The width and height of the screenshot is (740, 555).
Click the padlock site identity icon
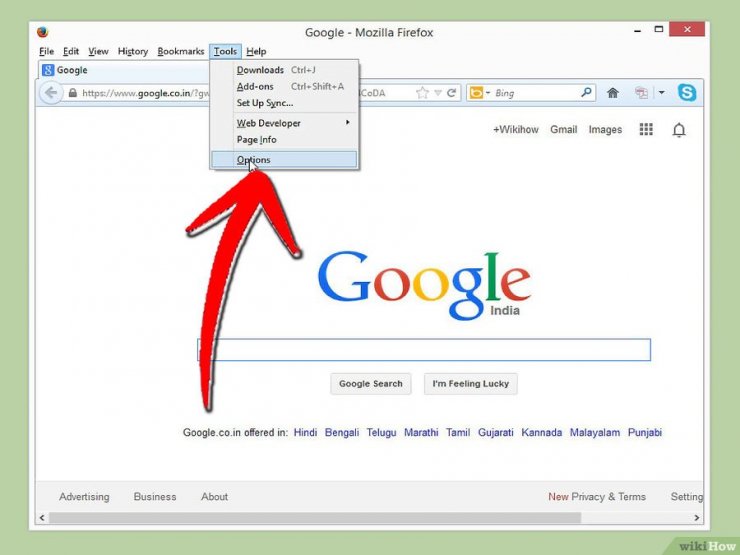pyautogui.click(x=73, y=92)
